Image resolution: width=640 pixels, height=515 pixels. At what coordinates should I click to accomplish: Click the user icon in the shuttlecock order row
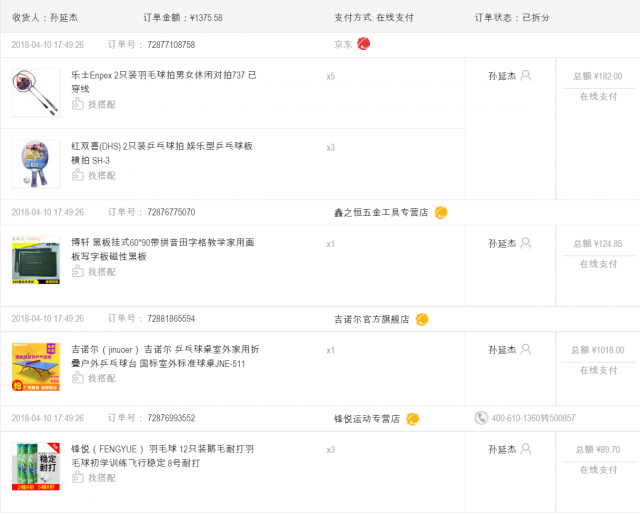526,449
